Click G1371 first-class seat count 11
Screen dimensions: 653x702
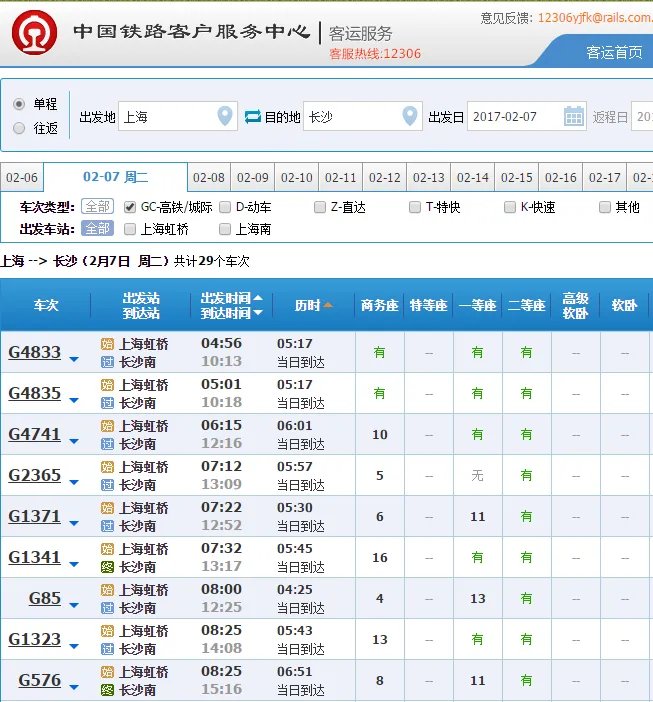(478, 517)
